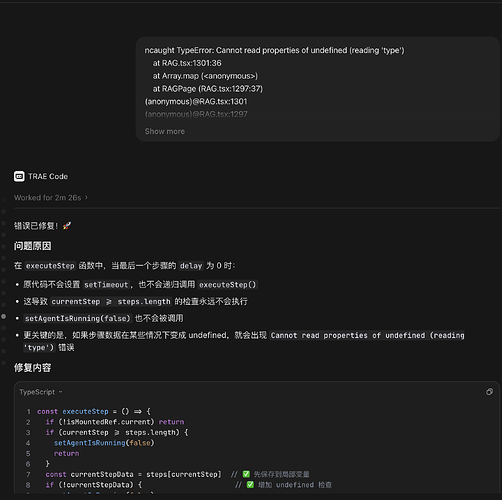Expand the Worked for 2m 26s details
The image size is (502, 500).
coord(51,198)
